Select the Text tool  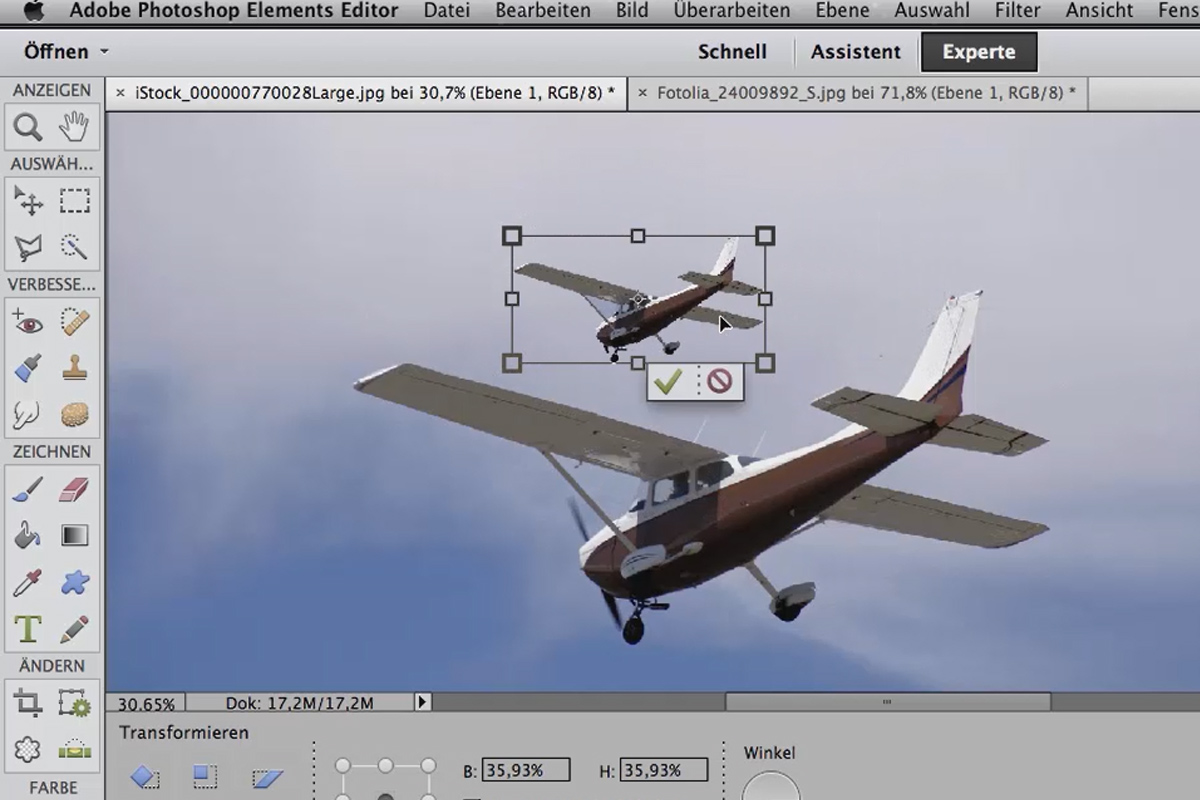tap(28, 628)
